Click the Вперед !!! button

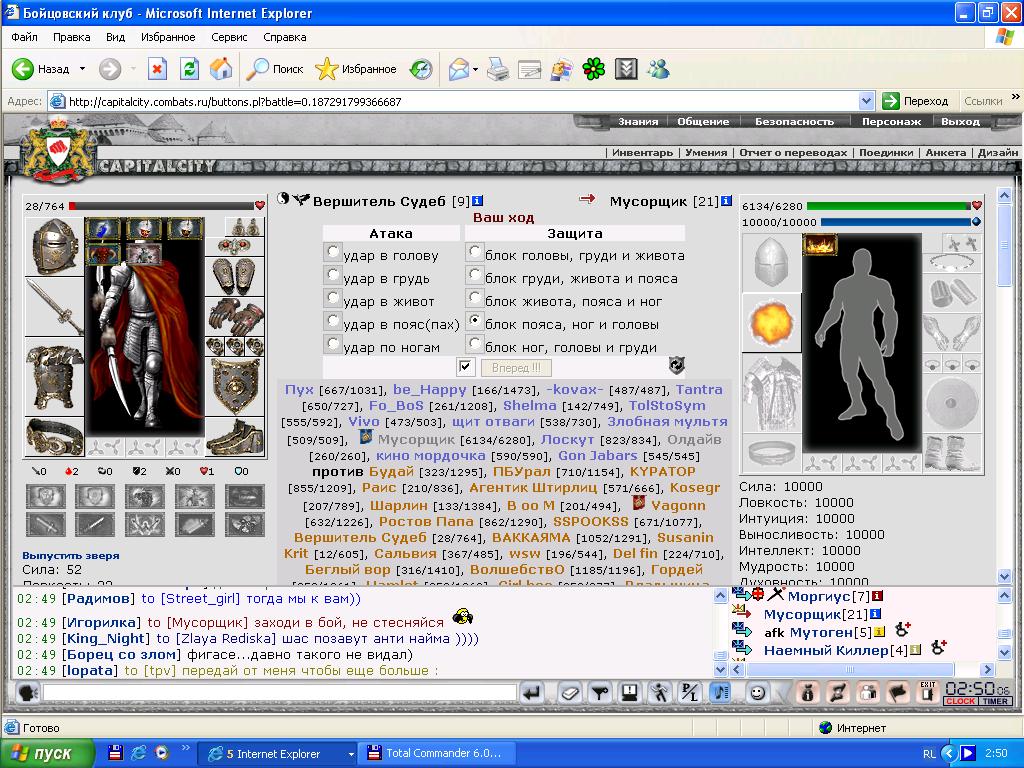click(516, 368)
